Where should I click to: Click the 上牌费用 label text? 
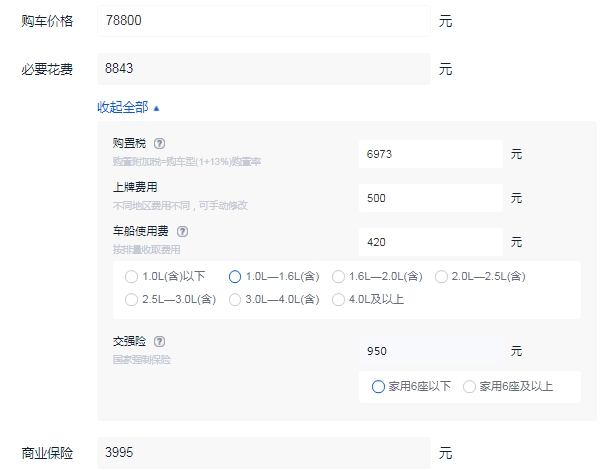135,187
